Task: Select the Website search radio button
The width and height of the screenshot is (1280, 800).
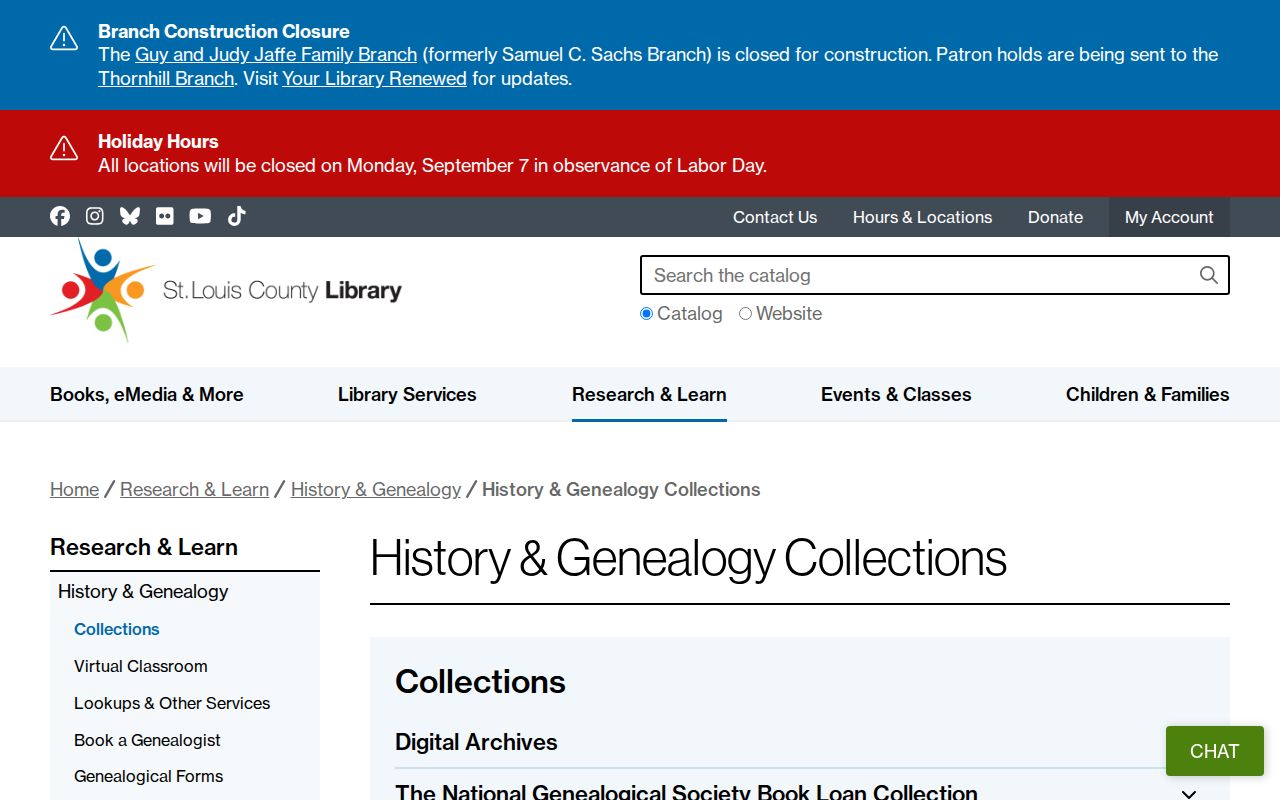Action: tap(746, 314)
